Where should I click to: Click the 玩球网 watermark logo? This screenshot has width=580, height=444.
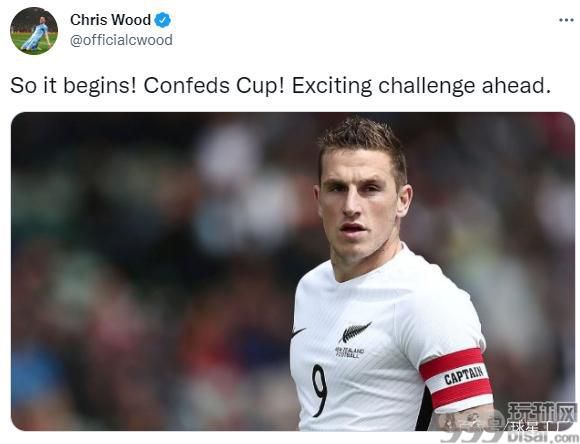tap(542, 412)
